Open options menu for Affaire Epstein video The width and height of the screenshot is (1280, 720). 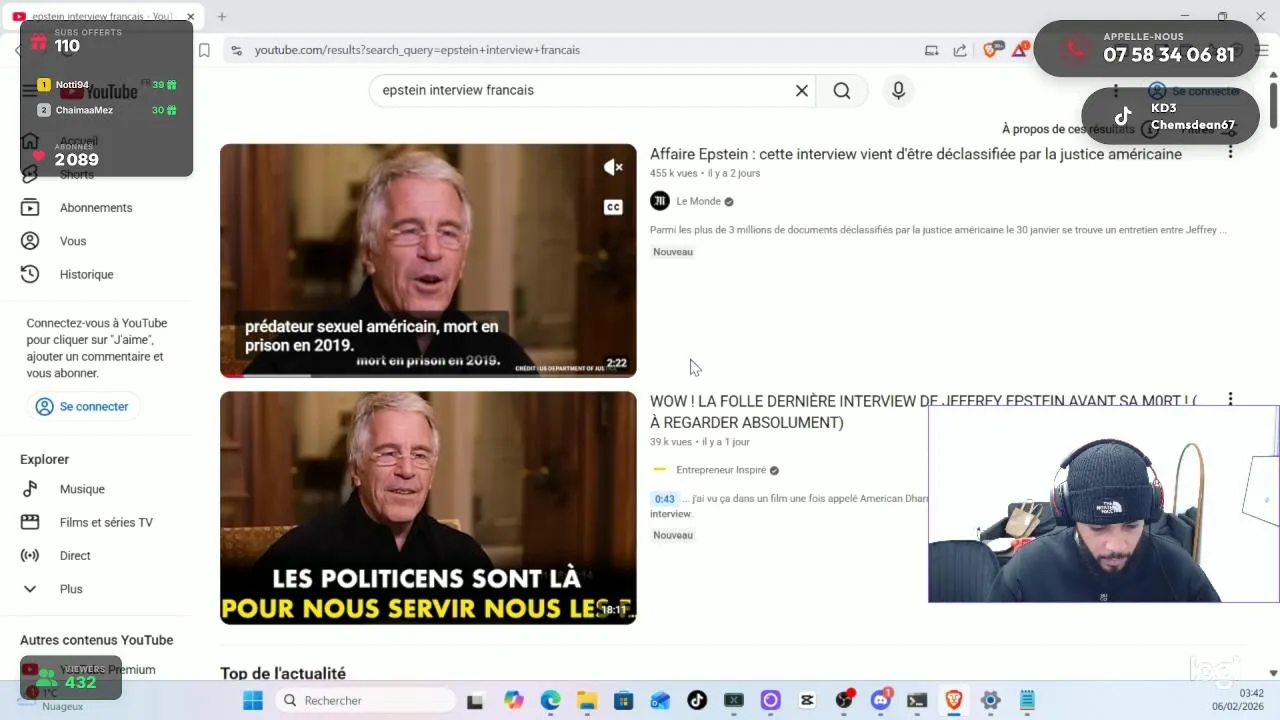[x=1230, y=152]
